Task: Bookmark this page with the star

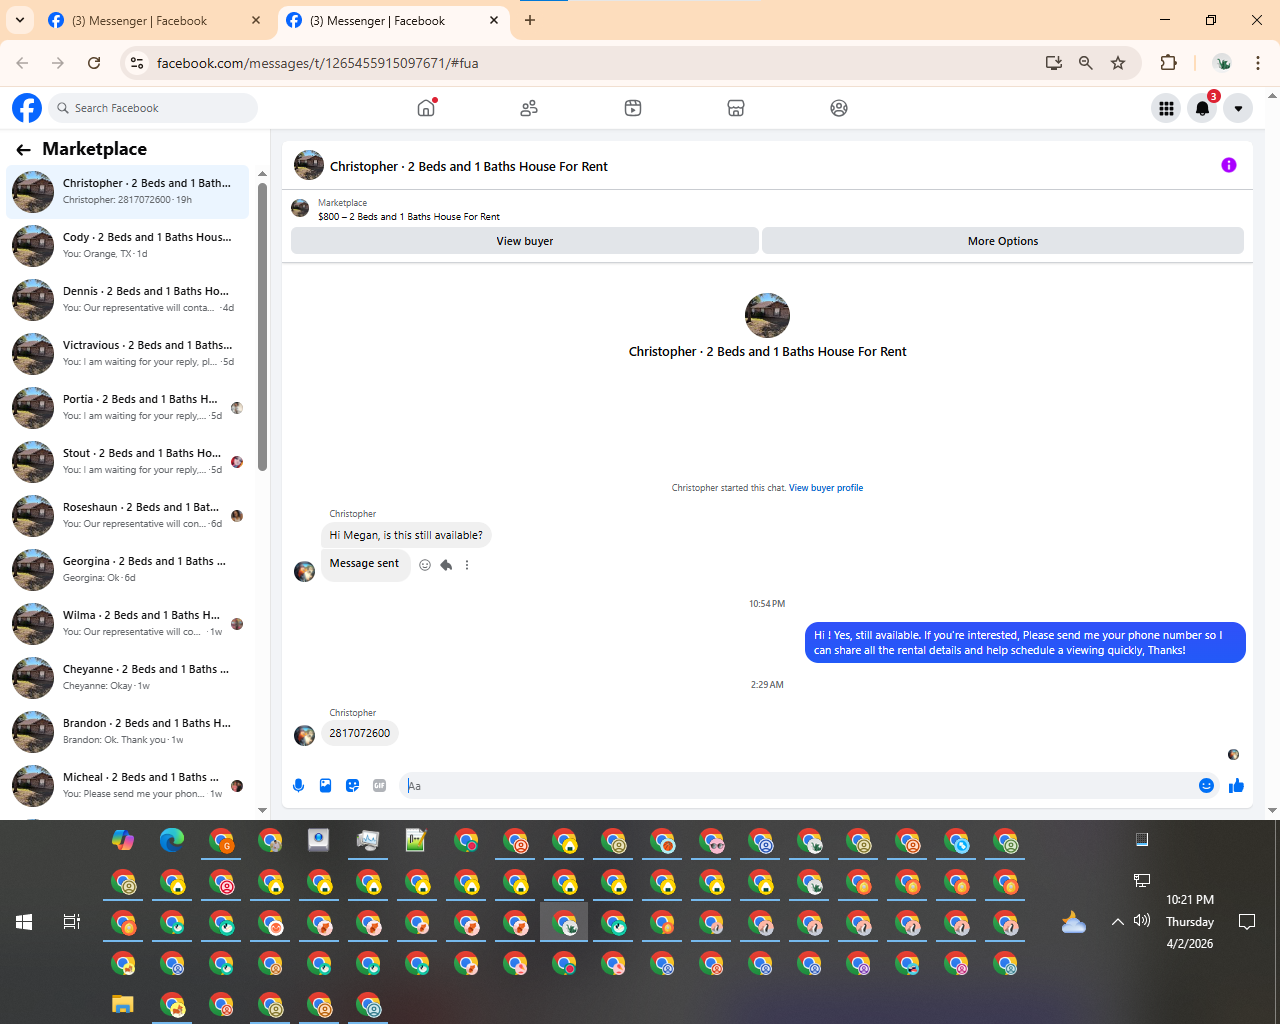Action: (x=1118, y=63)
